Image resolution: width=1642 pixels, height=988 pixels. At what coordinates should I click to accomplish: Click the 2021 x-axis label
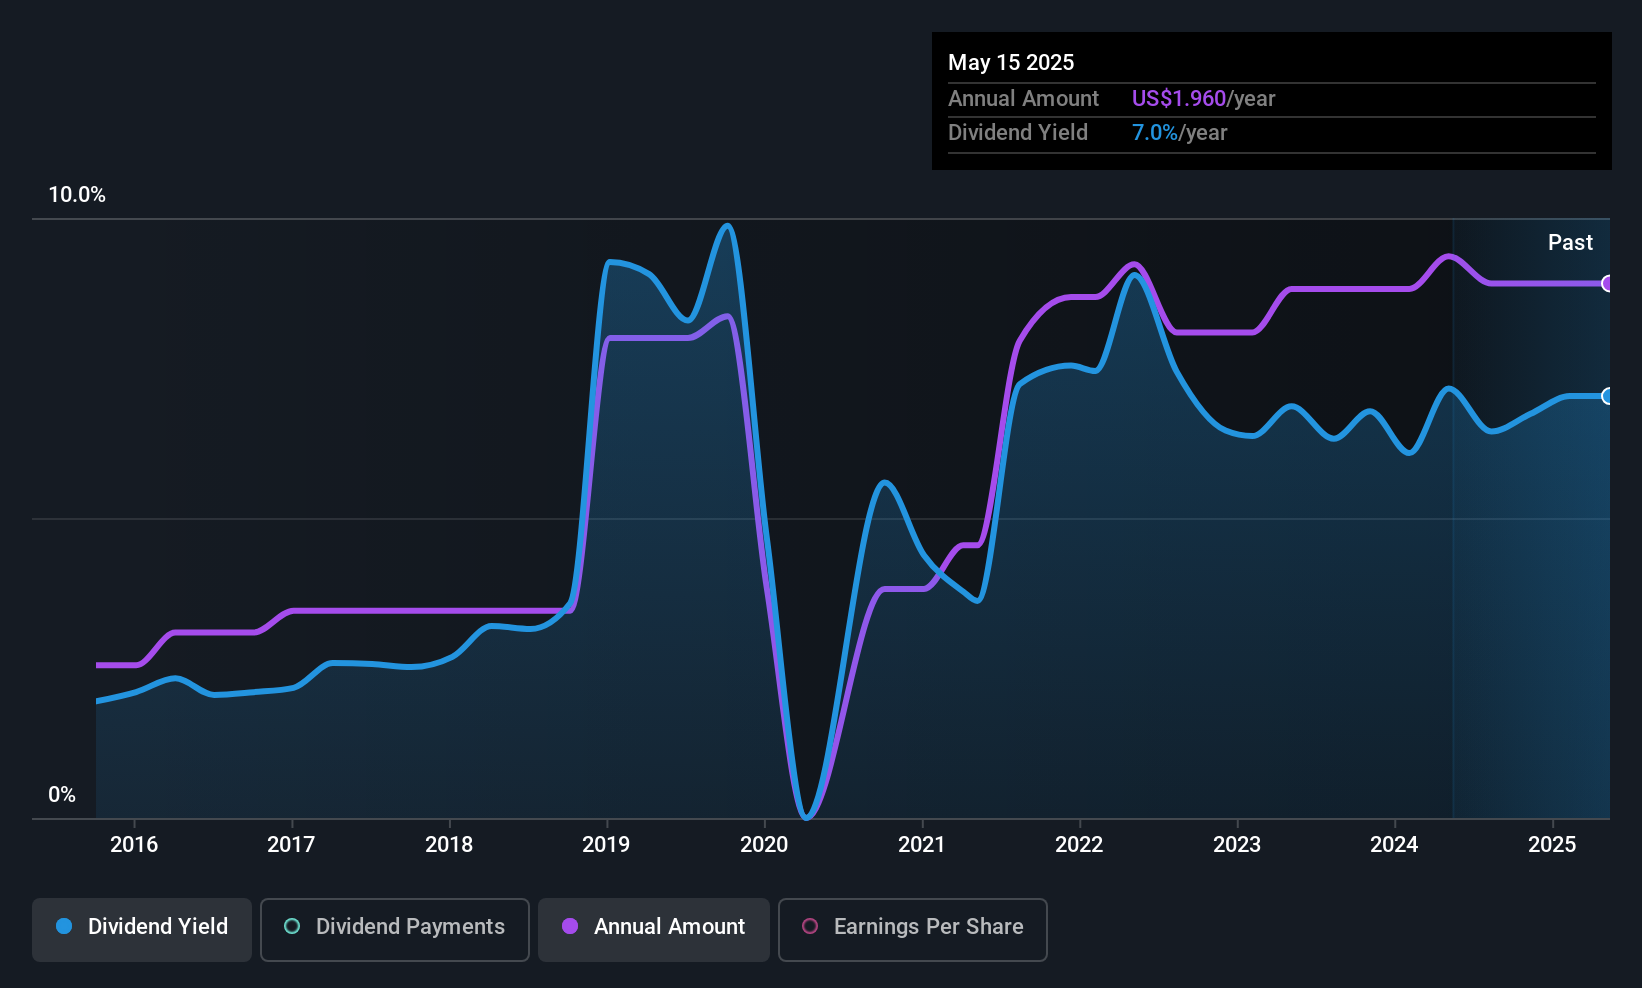(922, 845)
